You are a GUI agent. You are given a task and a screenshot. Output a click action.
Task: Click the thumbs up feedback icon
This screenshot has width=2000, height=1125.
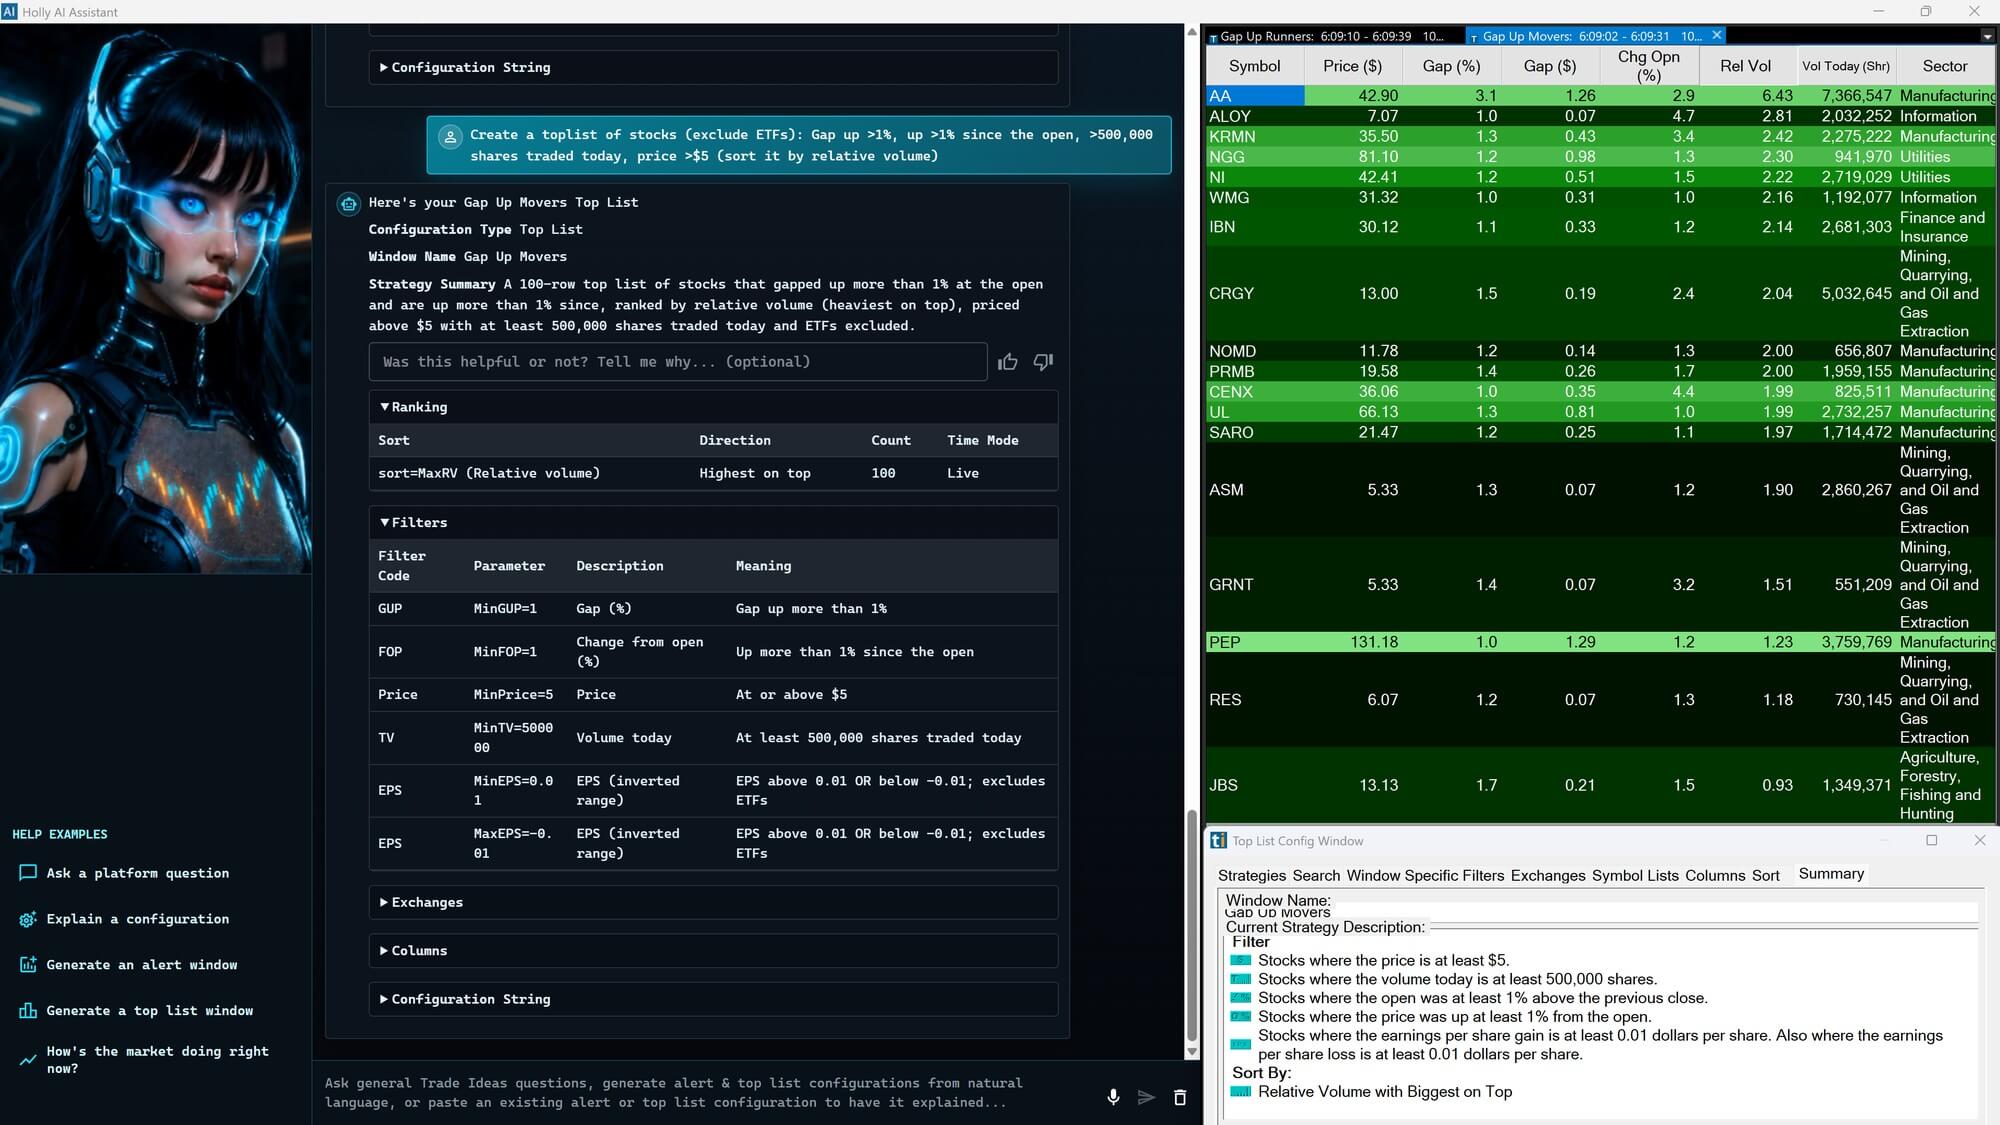click(1007, 362)
